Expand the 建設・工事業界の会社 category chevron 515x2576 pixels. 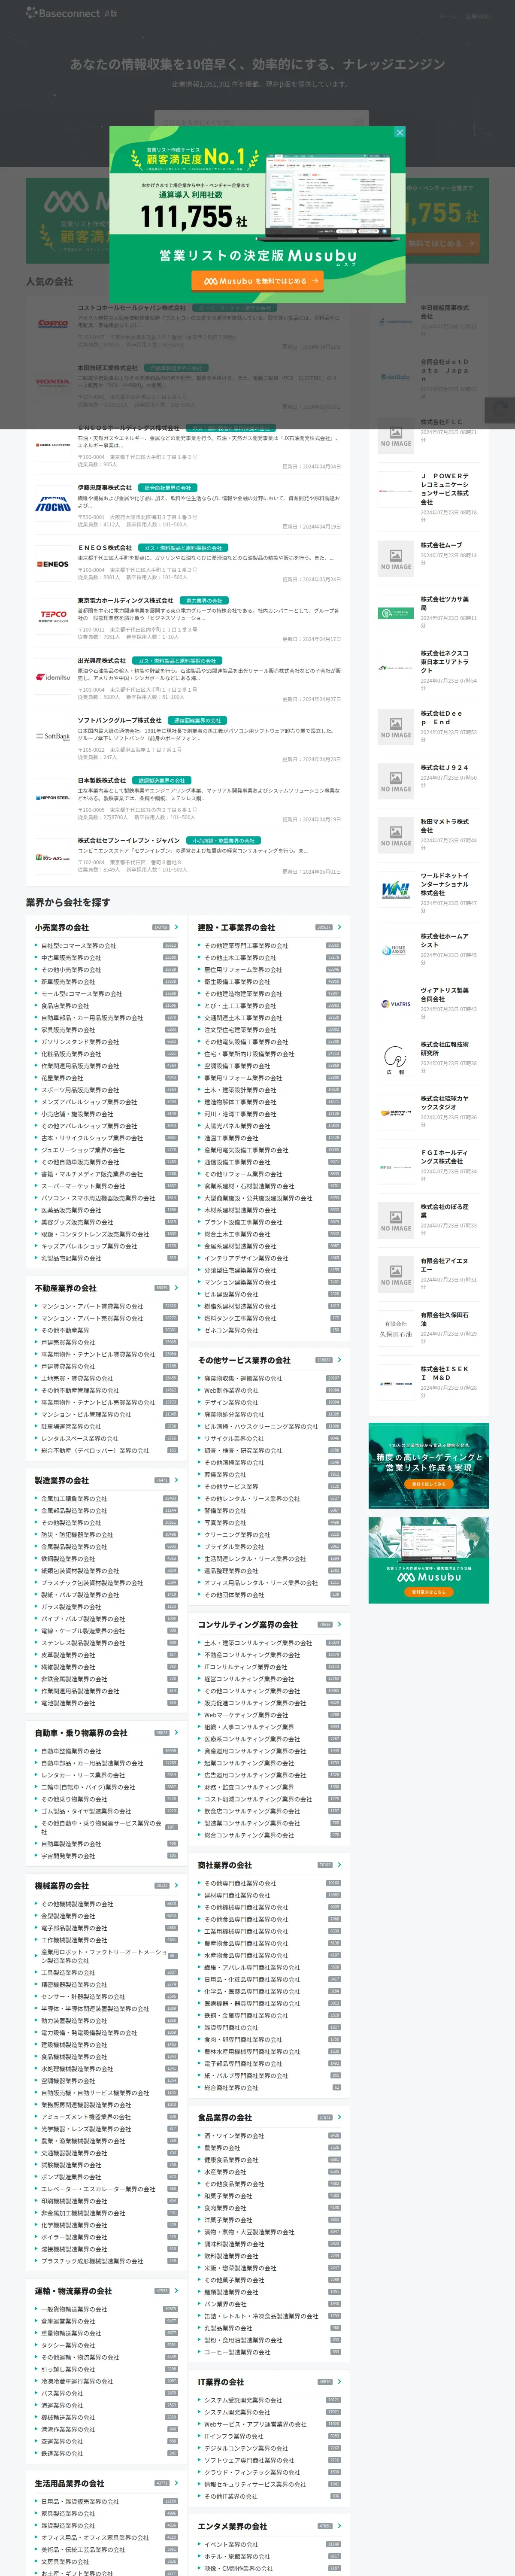pos(340,927)
